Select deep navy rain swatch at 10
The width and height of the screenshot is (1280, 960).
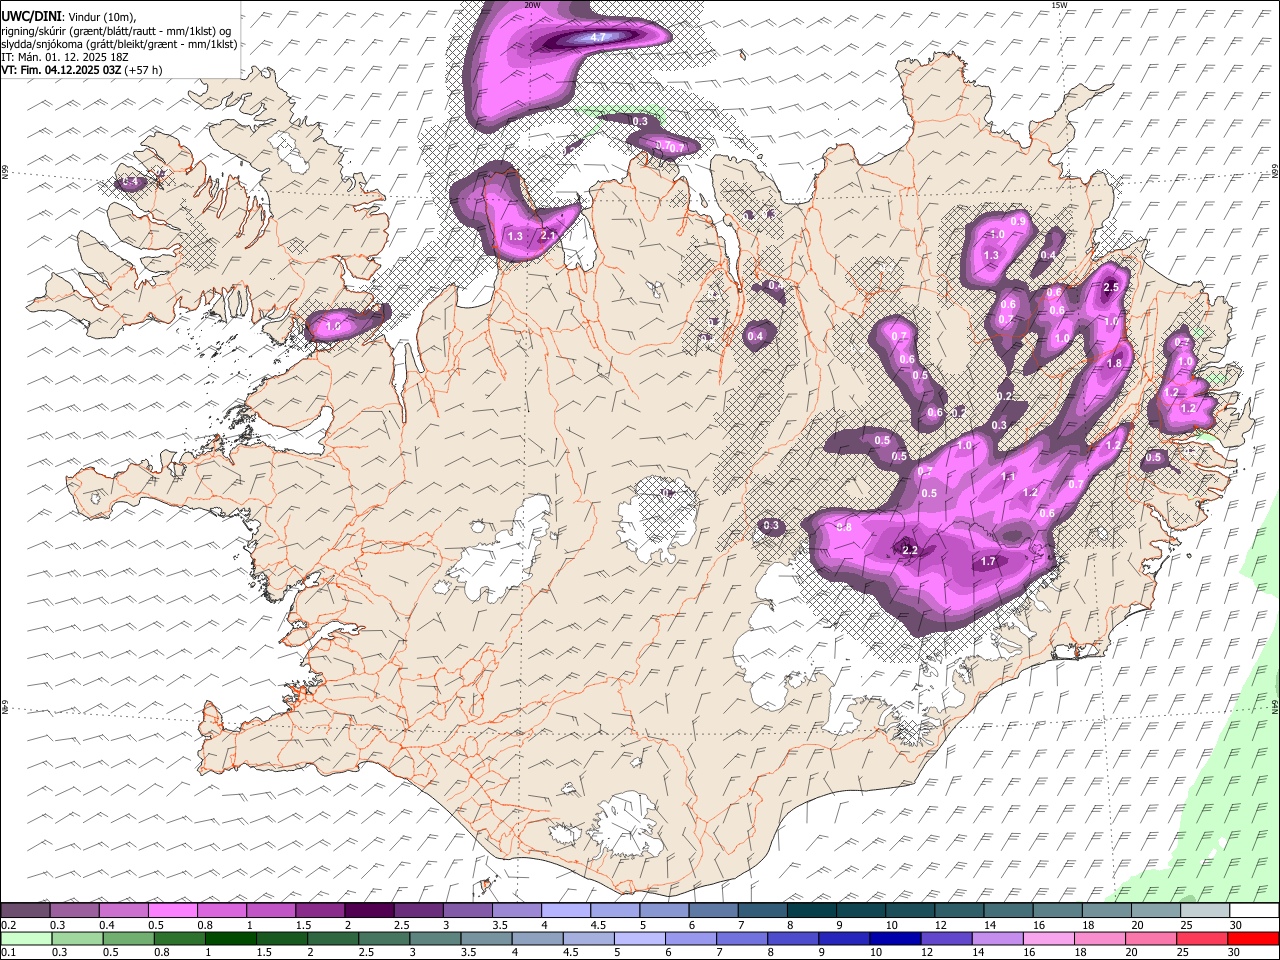pos(895,938)
